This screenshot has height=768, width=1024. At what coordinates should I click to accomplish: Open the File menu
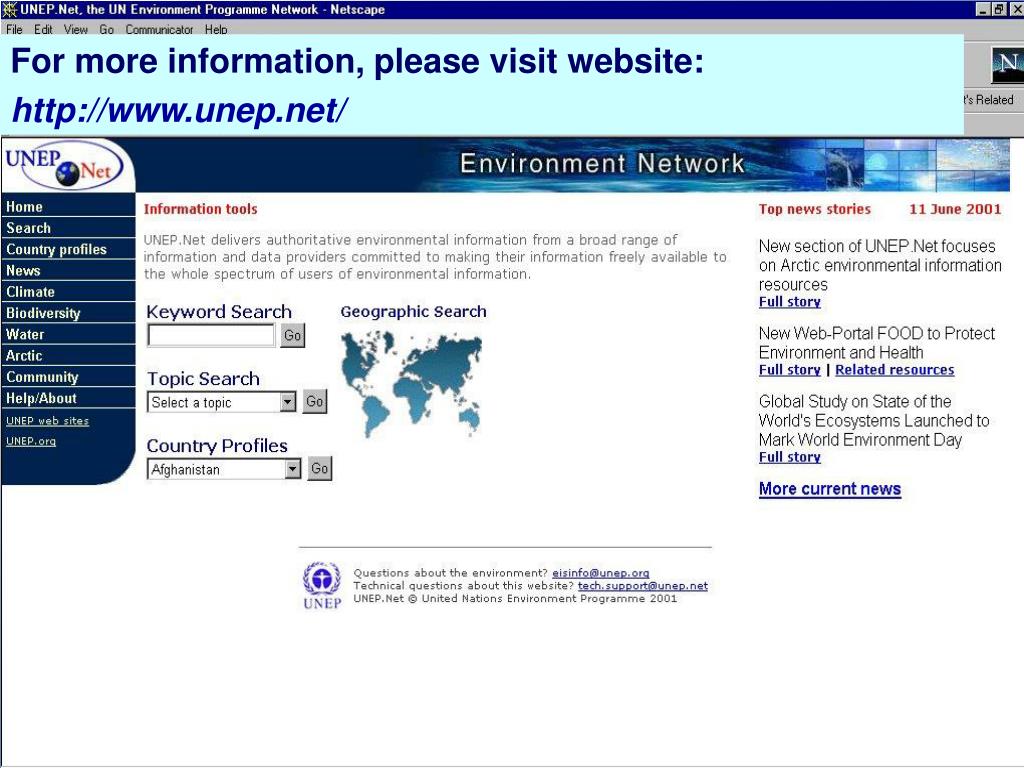click(x=14, y=29)
